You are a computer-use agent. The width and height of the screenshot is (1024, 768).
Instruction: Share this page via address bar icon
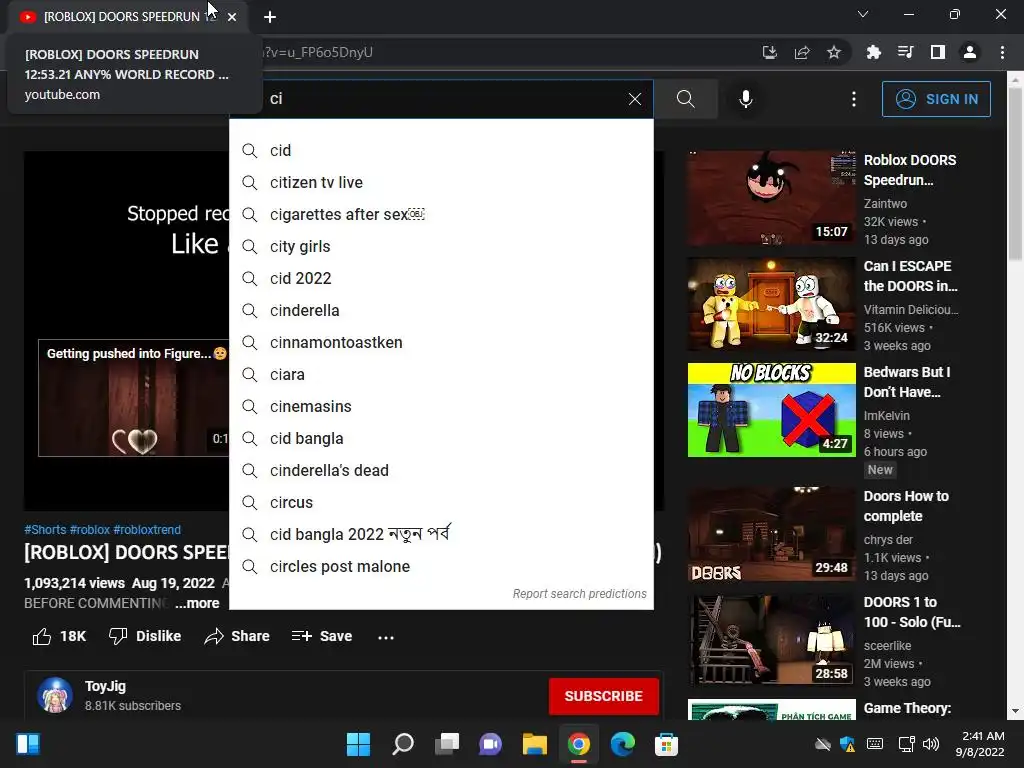[801, 52]
